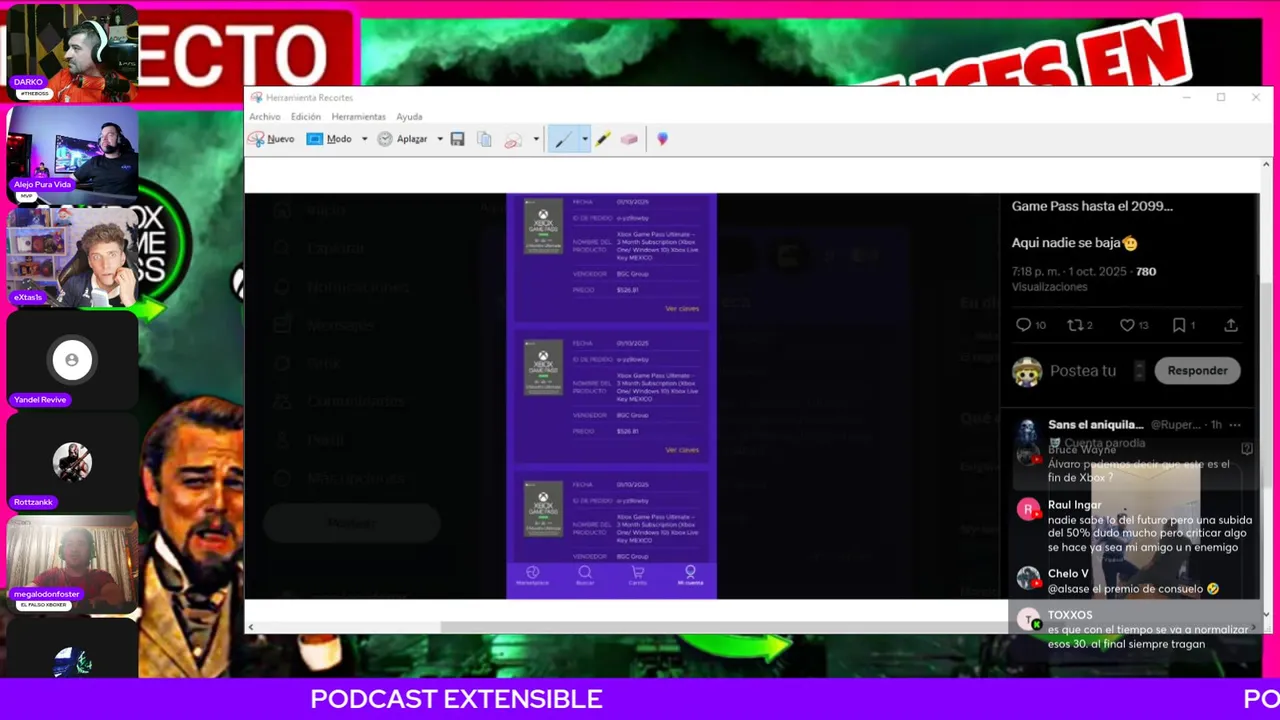Send the snip with the envelope icon
This screenshot has height=720, width=1280.
tap(513, 140)
